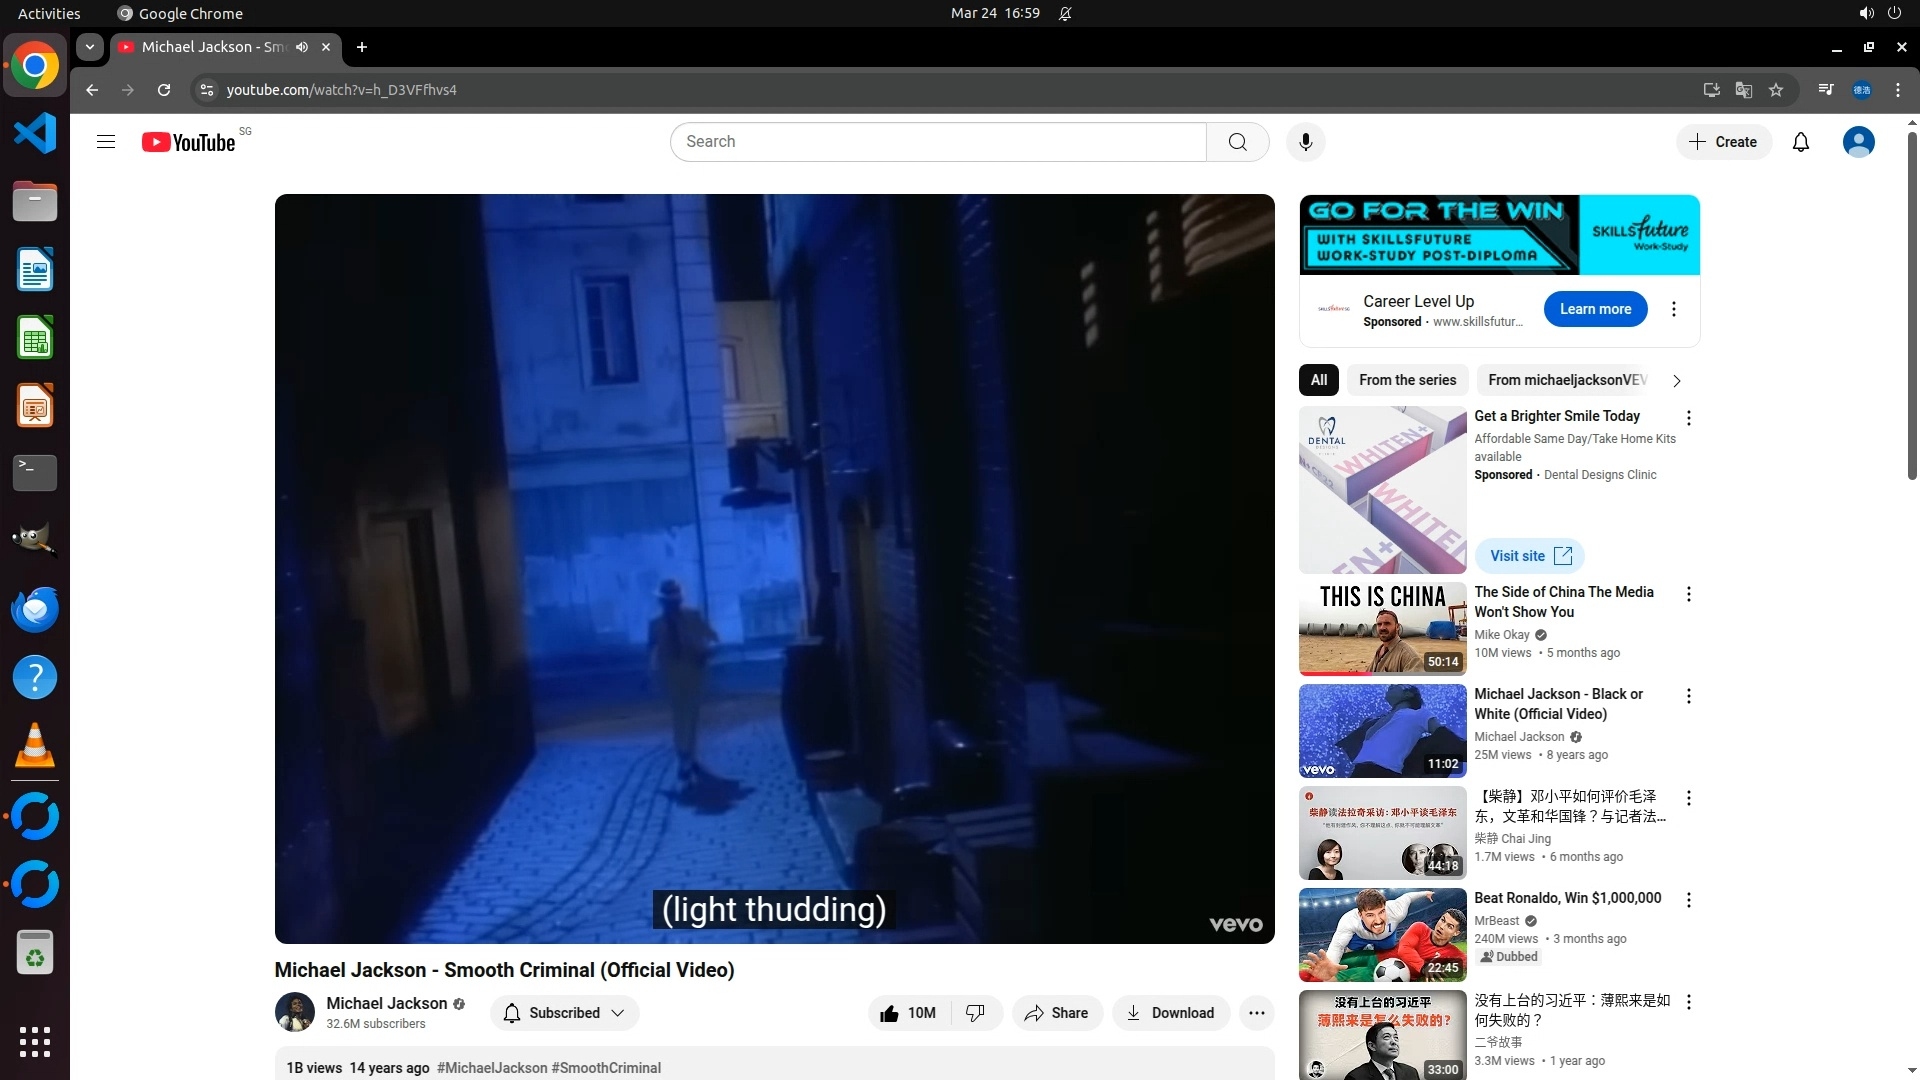Mute the tab via speaker icon
1920x1080 pixels.
tap(302, 47)
